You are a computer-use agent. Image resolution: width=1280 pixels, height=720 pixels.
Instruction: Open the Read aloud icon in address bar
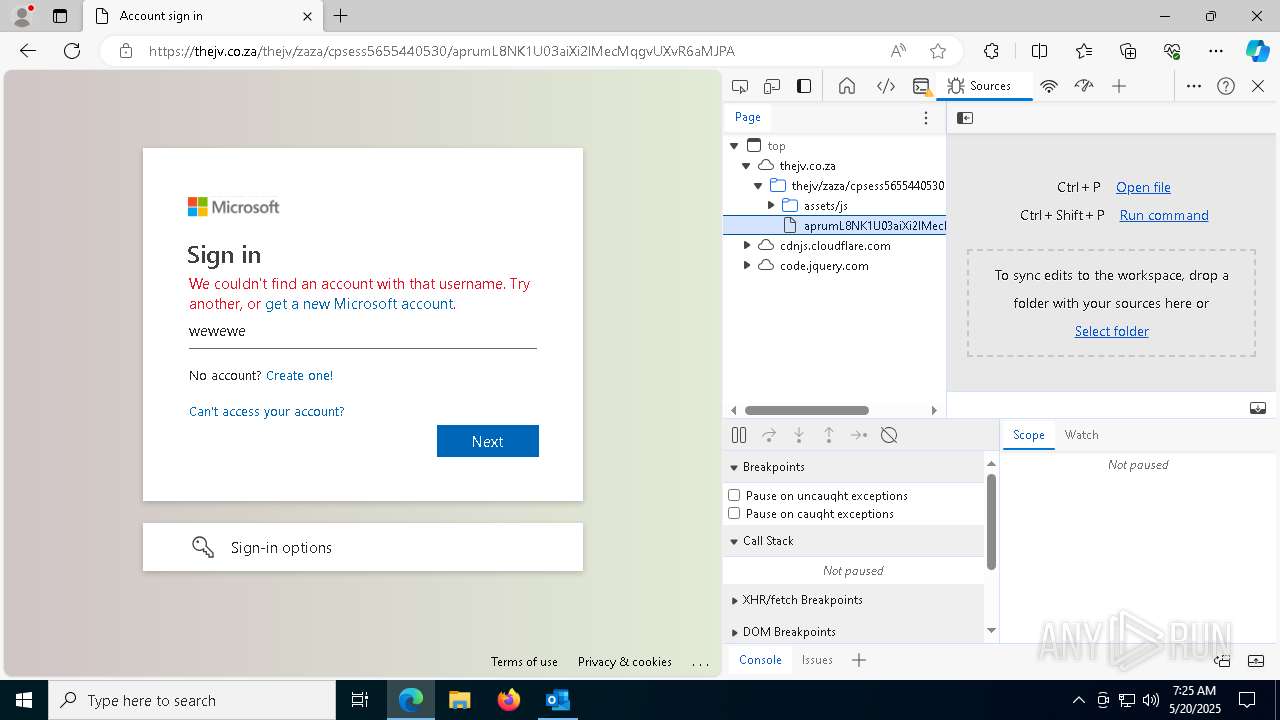click(898, 51)
